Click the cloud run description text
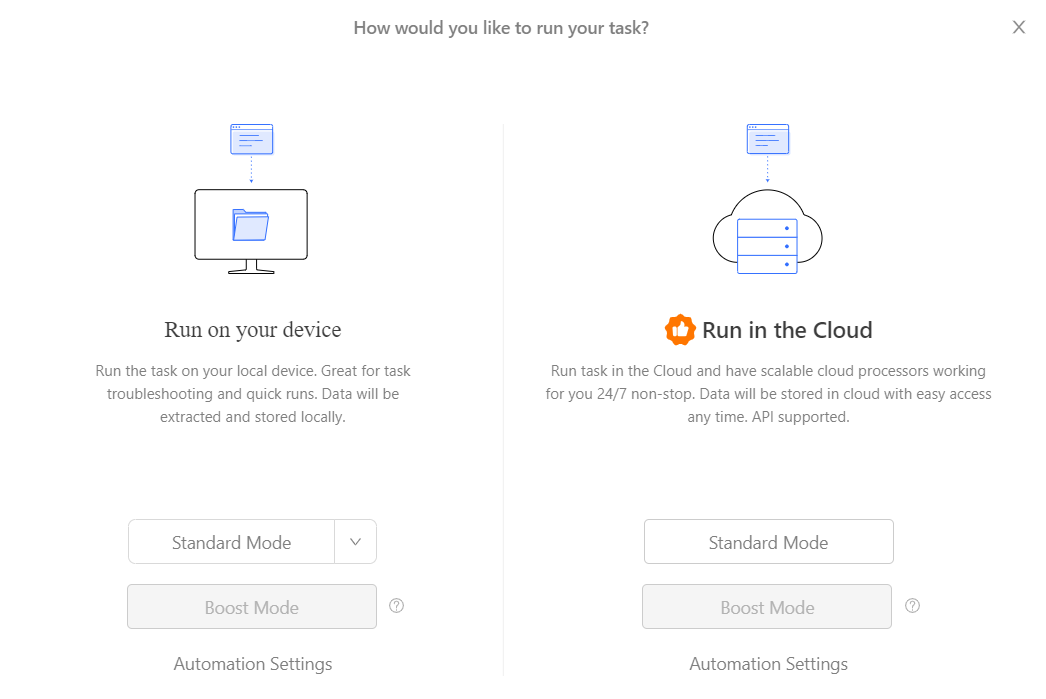This screenshot has height=699, width=1046. pyautogui.click(x=768, y=394)
